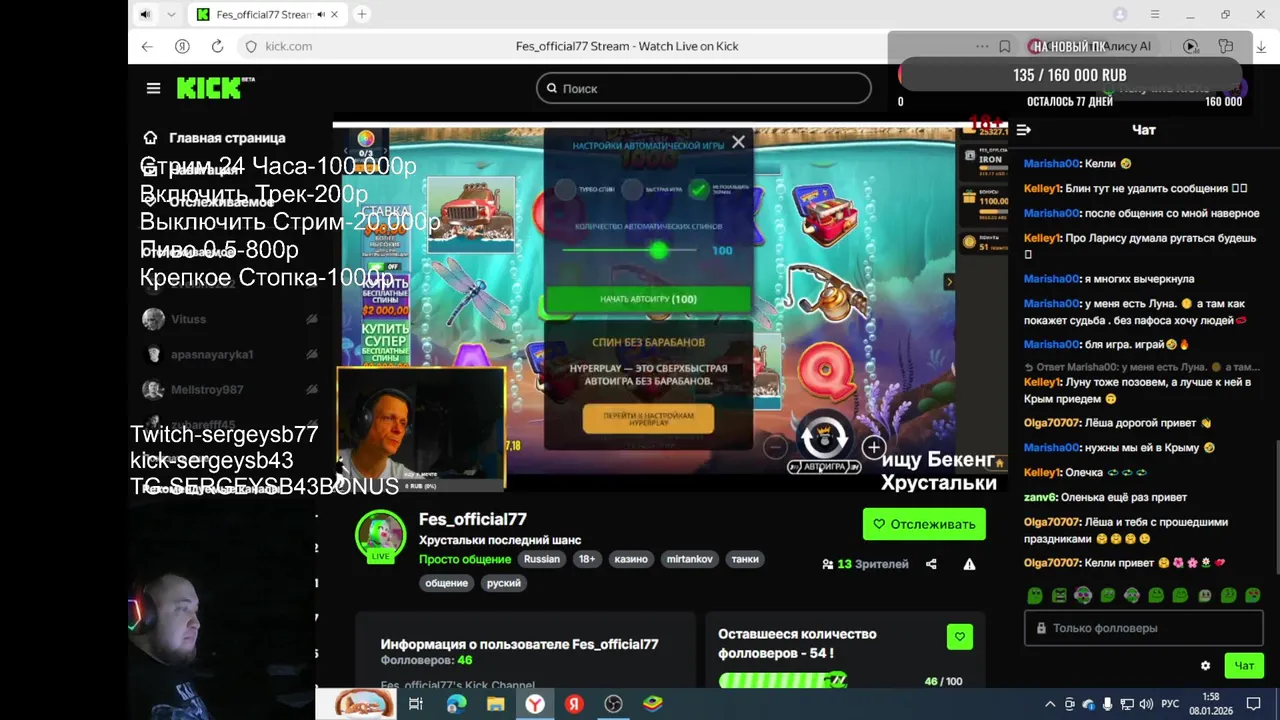
Task: Launch Microsoft Edge from taskbar
Action: point(456,704)
